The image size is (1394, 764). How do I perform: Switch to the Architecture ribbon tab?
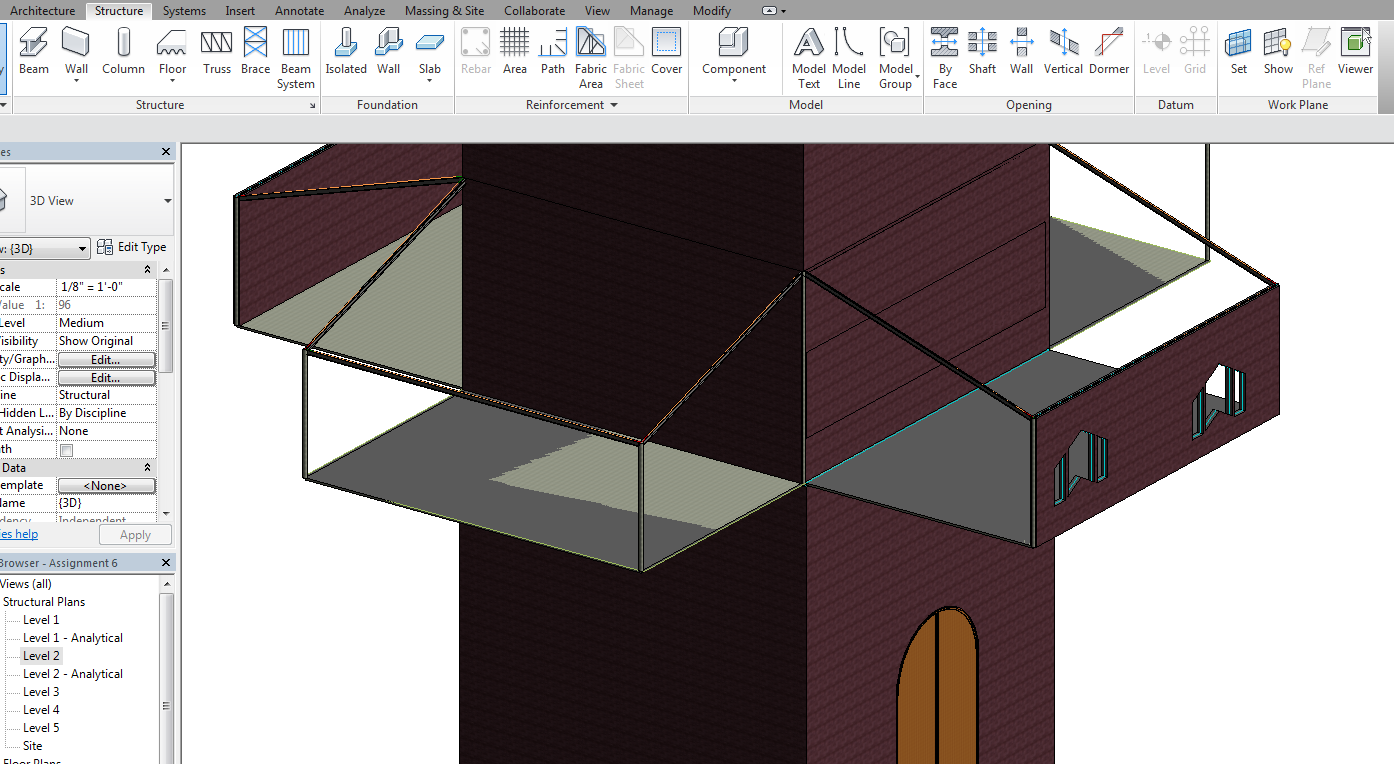(x=42, y=11)
